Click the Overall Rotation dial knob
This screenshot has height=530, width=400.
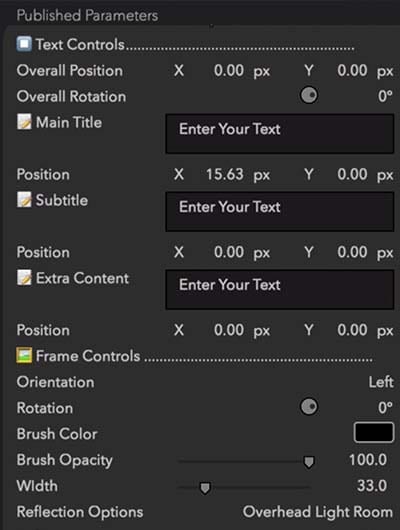tap(309, 95)
